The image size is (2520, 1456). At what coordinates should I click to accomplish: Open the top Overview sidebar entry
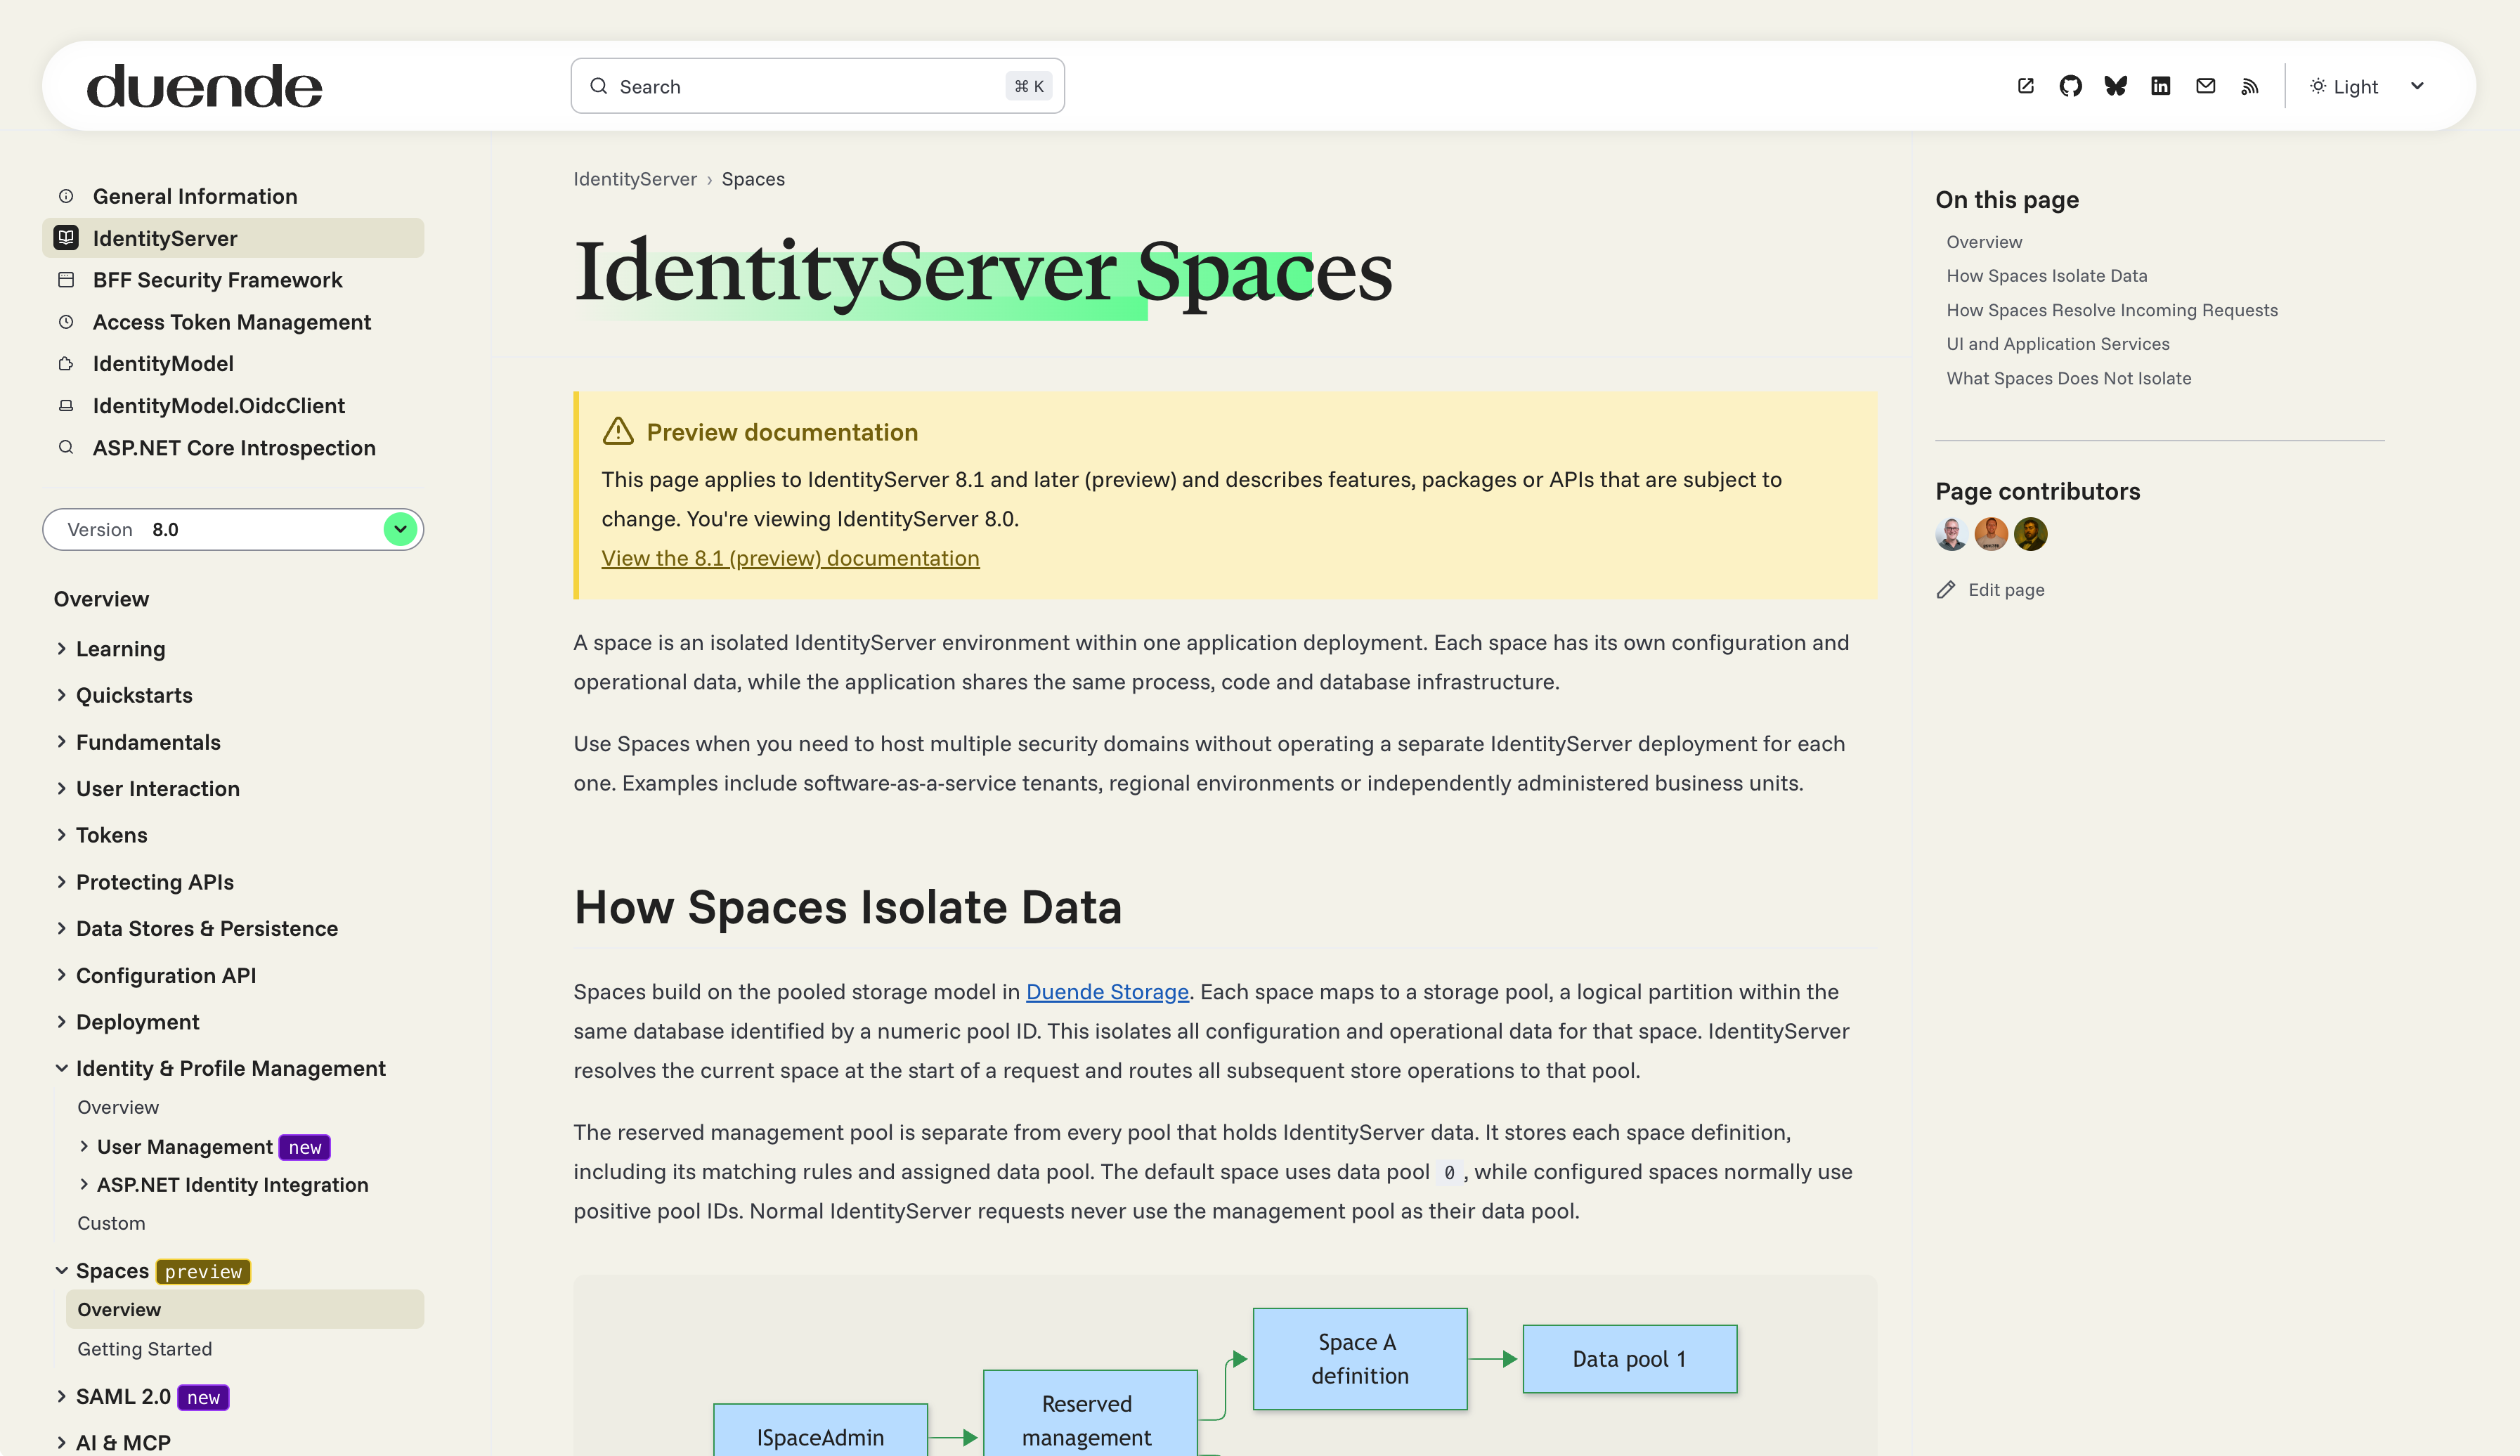101,599
